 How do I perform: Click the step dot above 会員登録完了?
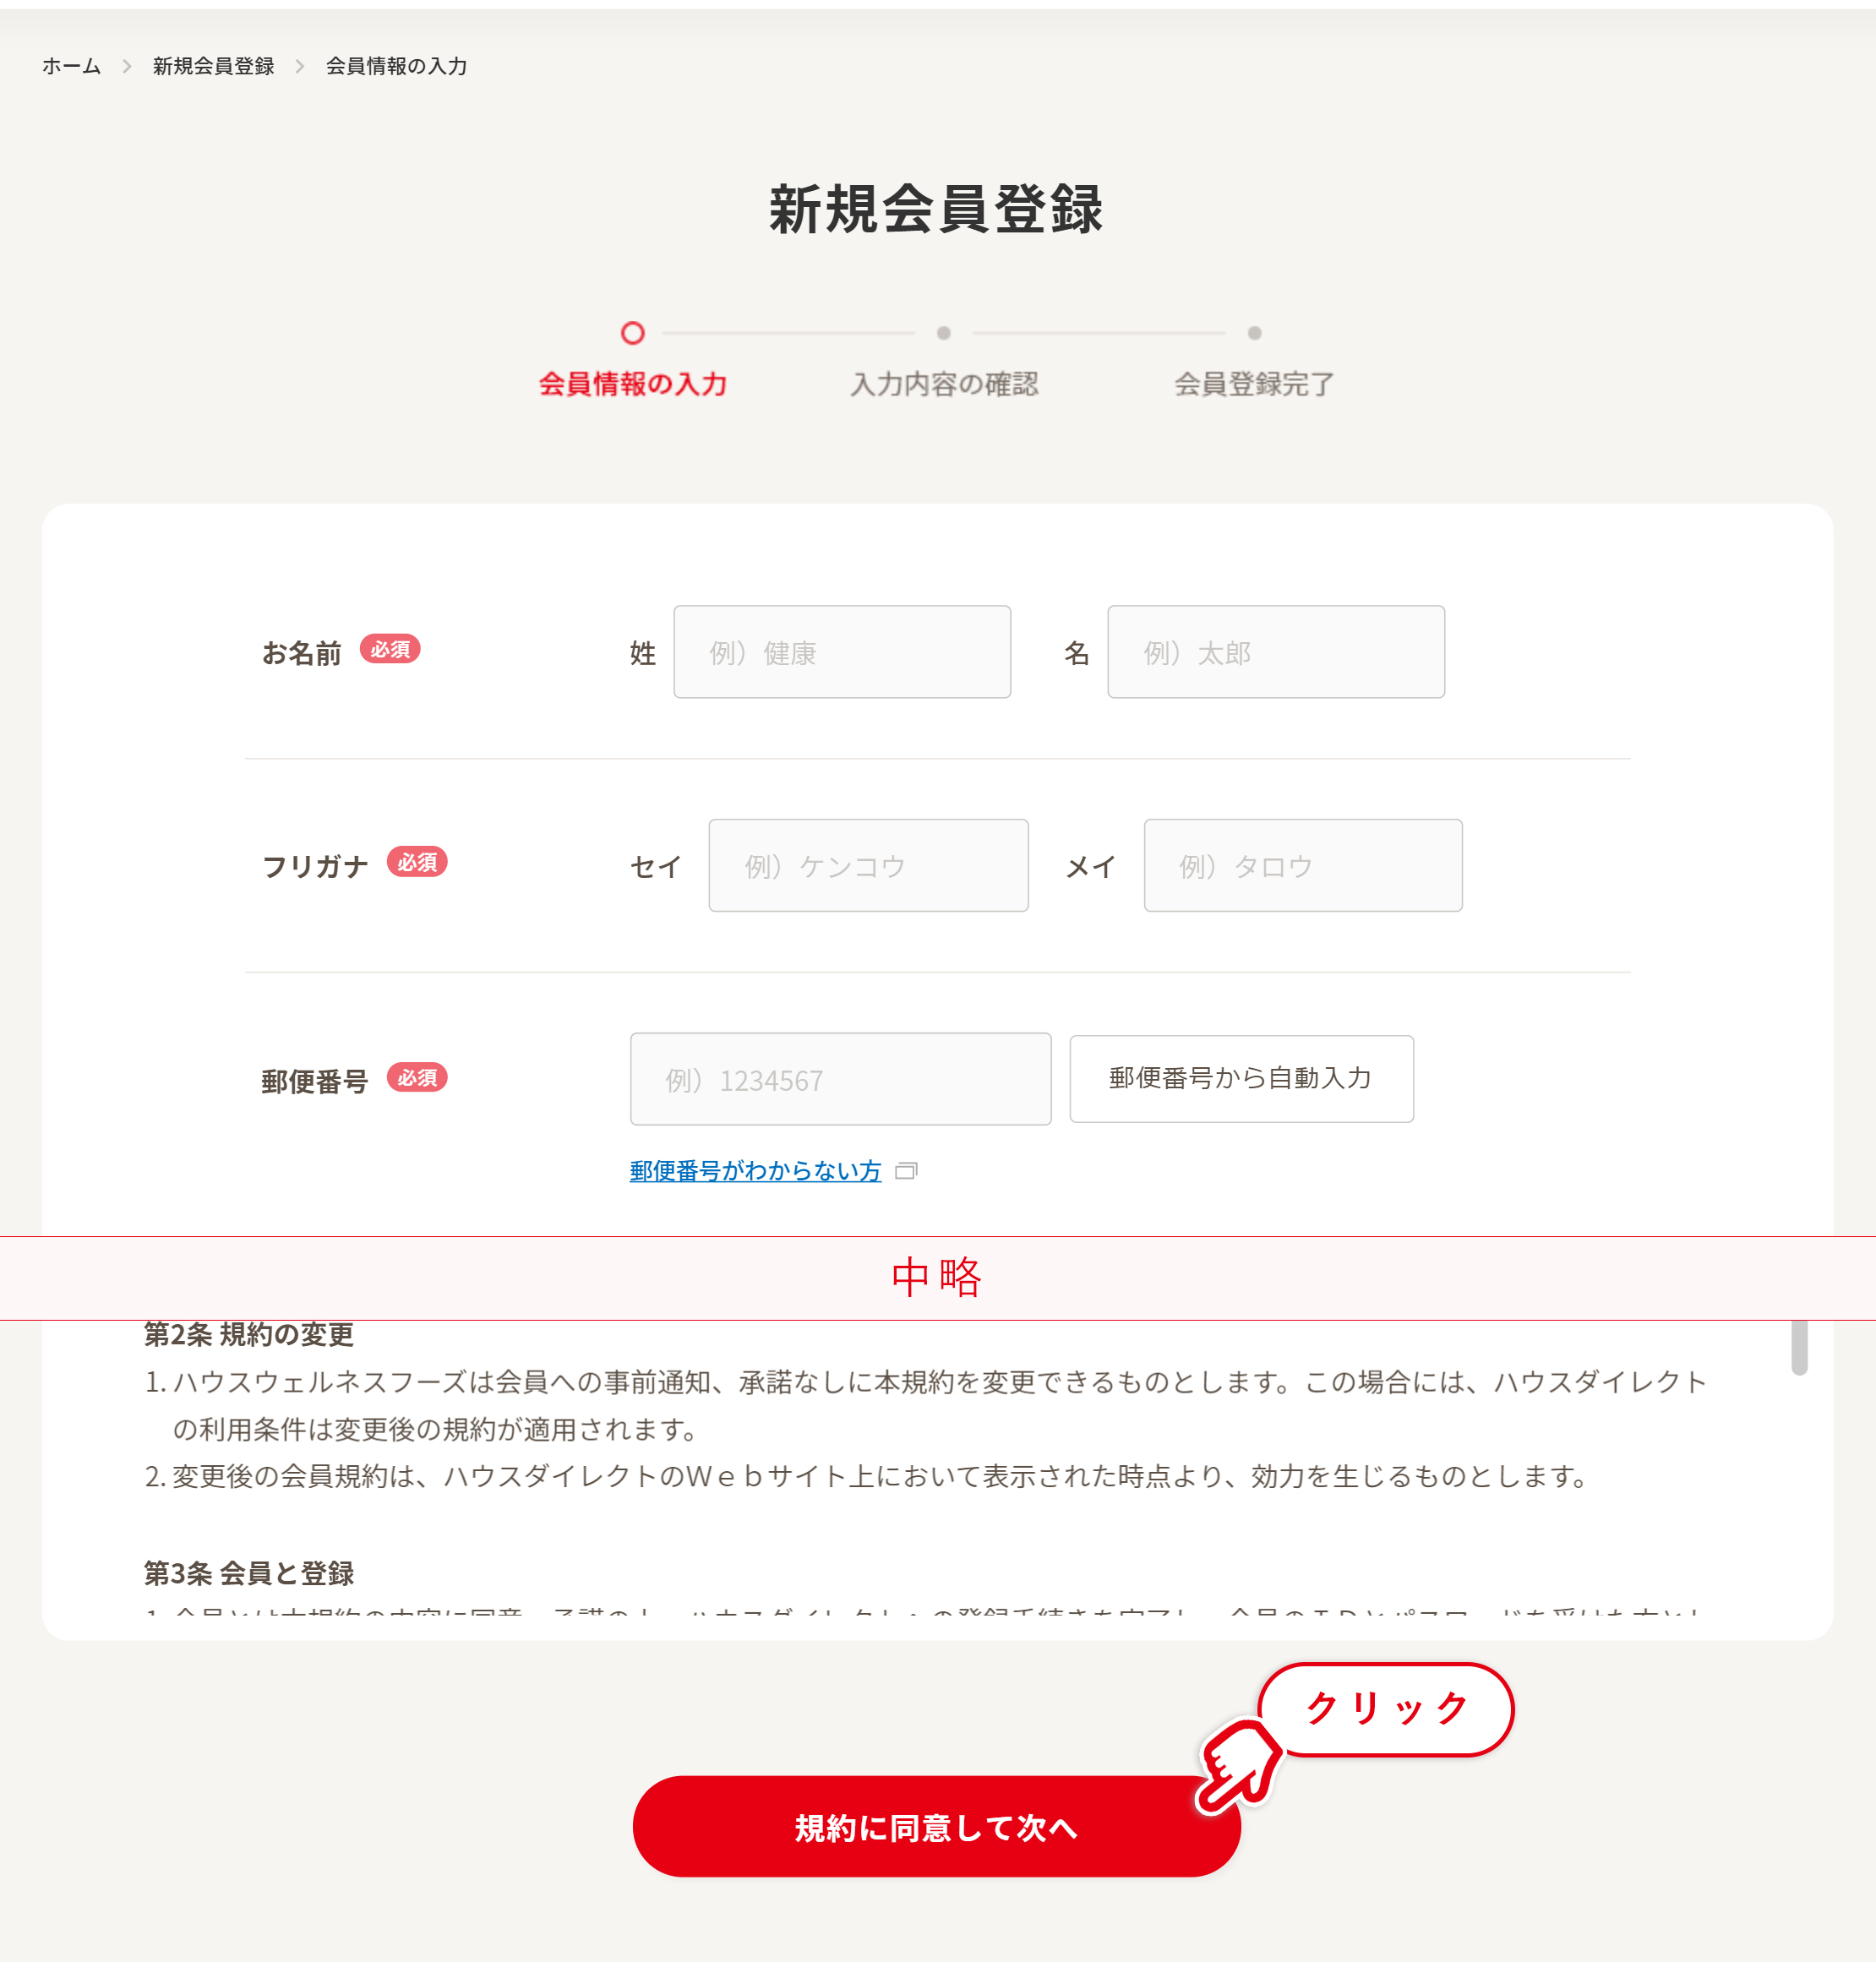click(x=1254, y=333)
